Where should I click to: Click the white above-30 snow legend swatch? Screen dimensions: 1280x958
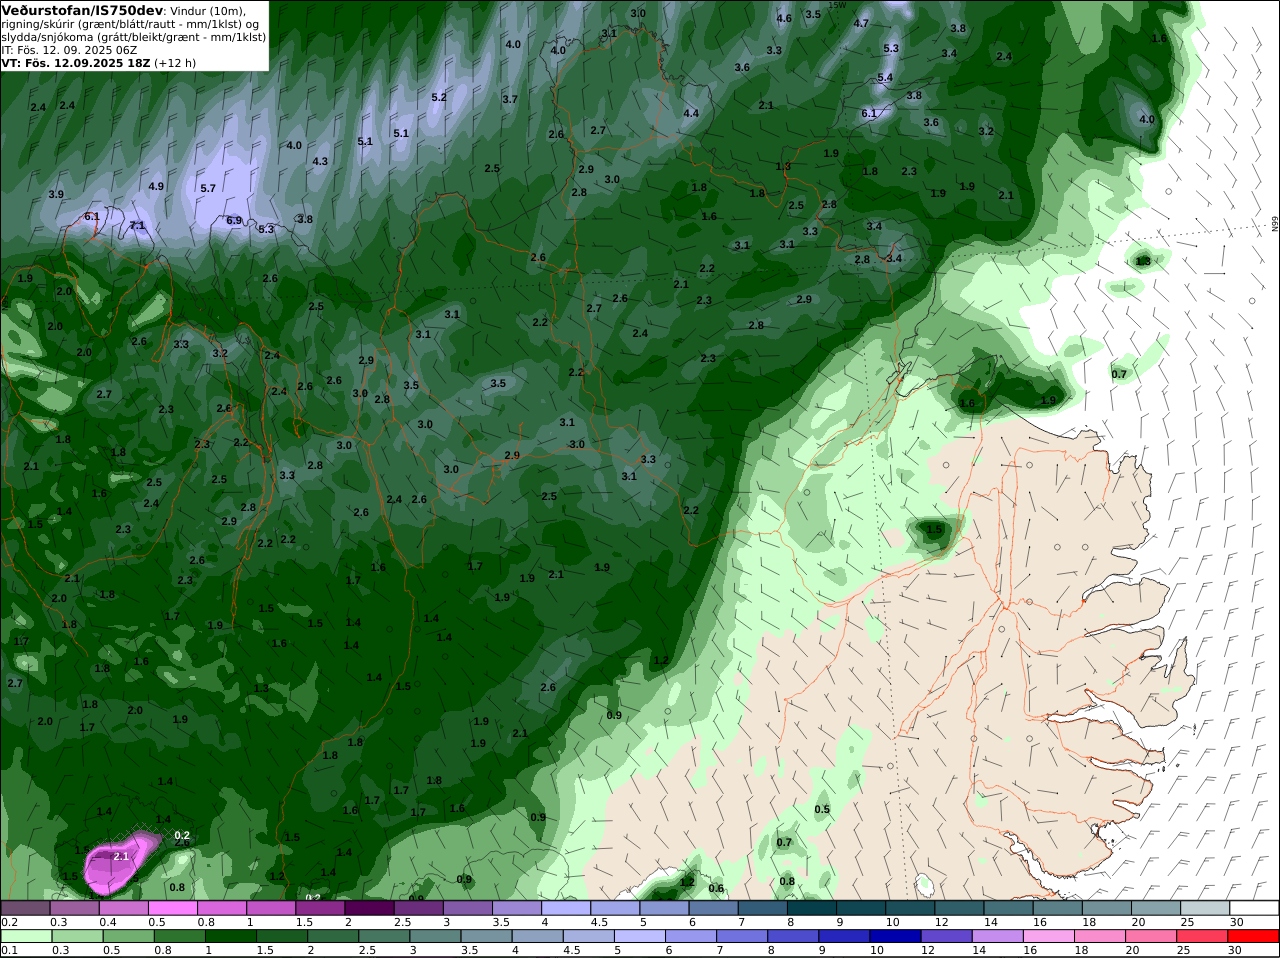point(1254,908)
